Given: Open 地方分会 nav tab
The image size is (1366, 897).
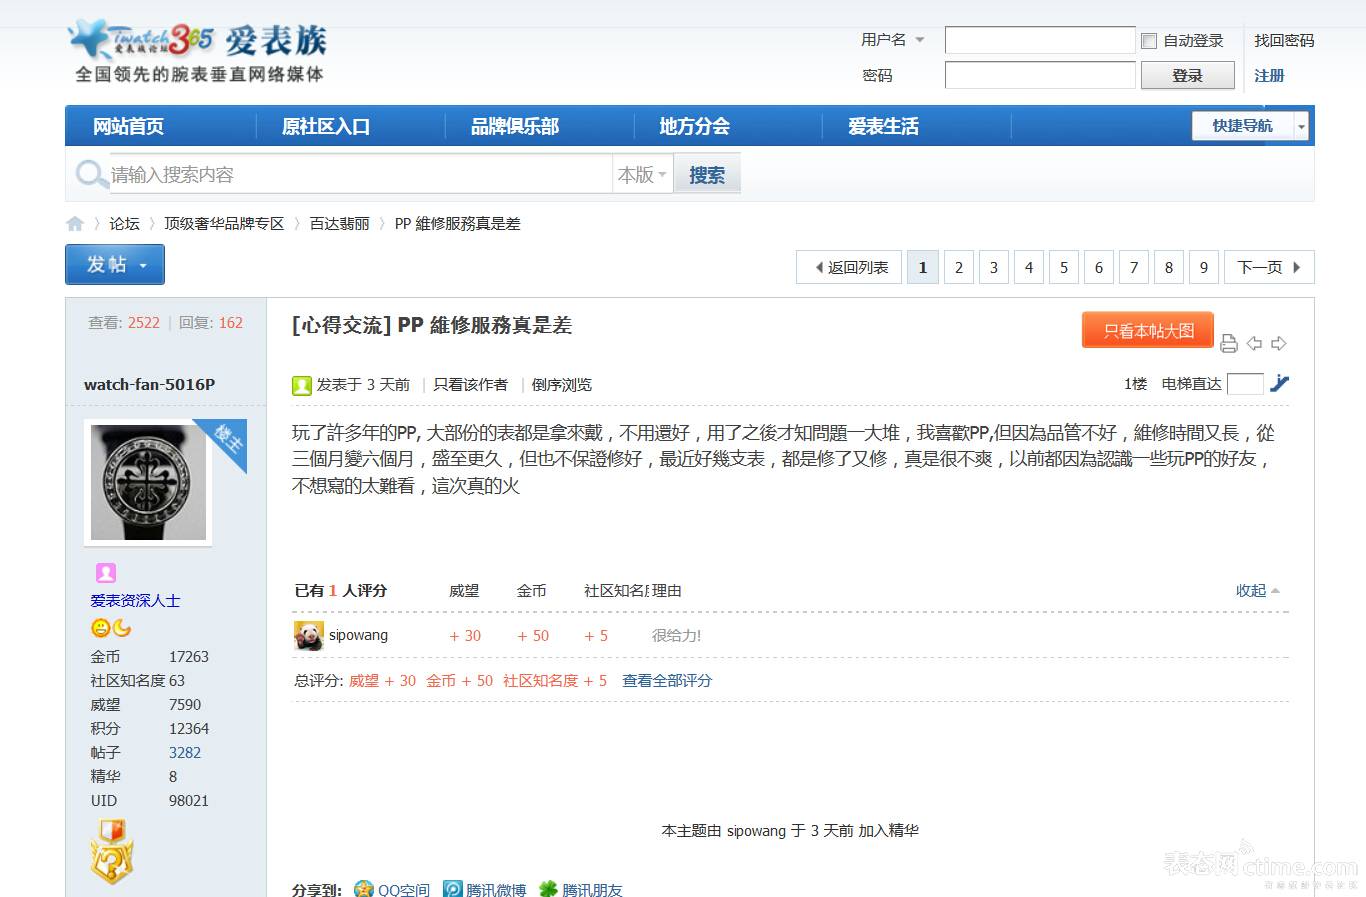Looking at the screenshot, I should tap(694, 126).
